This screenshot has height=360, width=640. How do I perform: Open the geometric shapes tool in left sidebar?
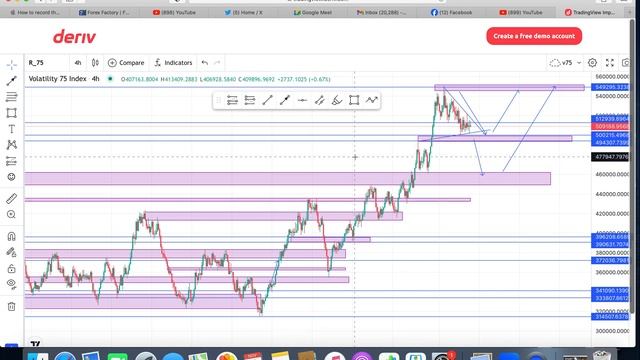pyautogui.click(x=11, y=113)
